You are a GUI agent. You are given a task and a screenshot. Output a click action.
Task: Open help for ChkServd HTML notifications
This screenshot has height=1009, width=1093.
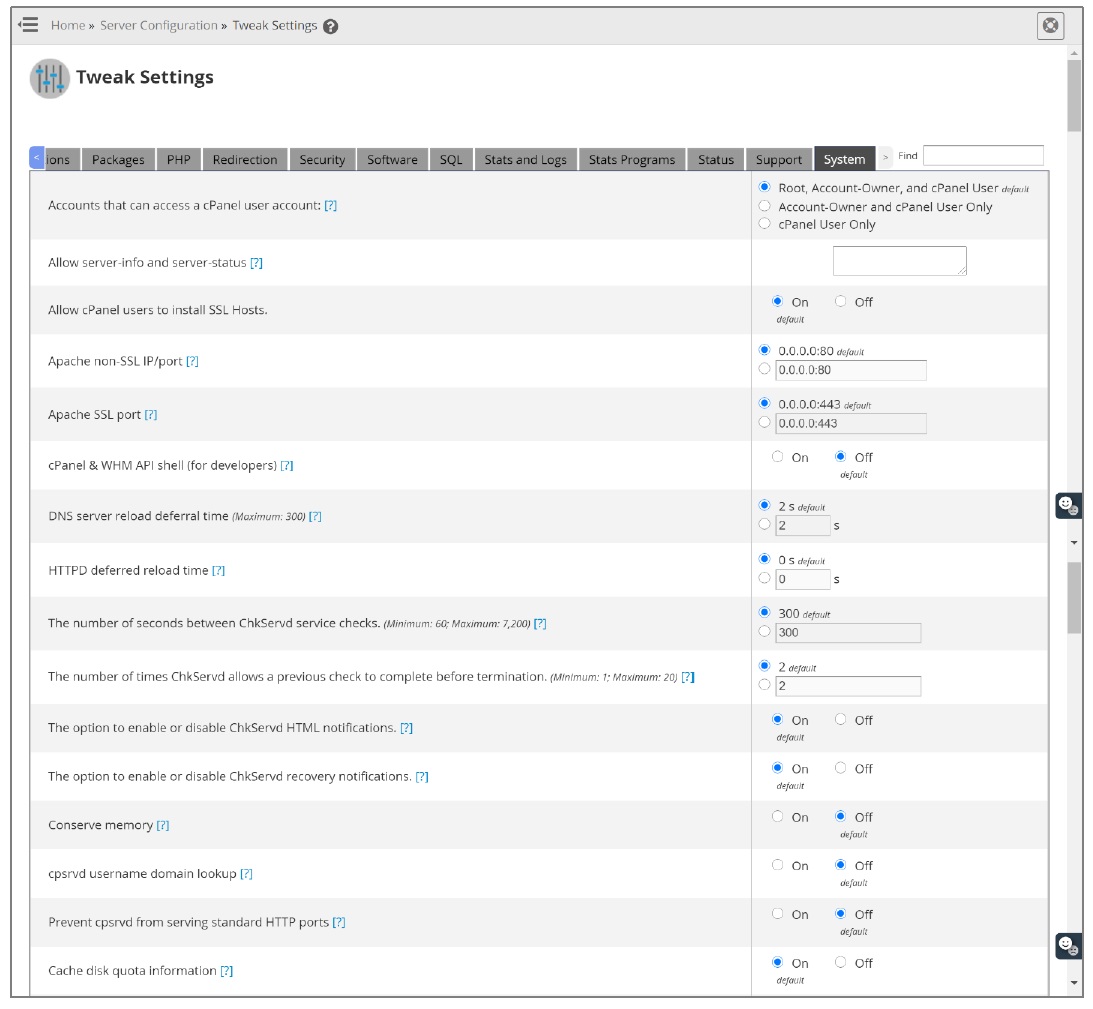(x=406, y=728)
